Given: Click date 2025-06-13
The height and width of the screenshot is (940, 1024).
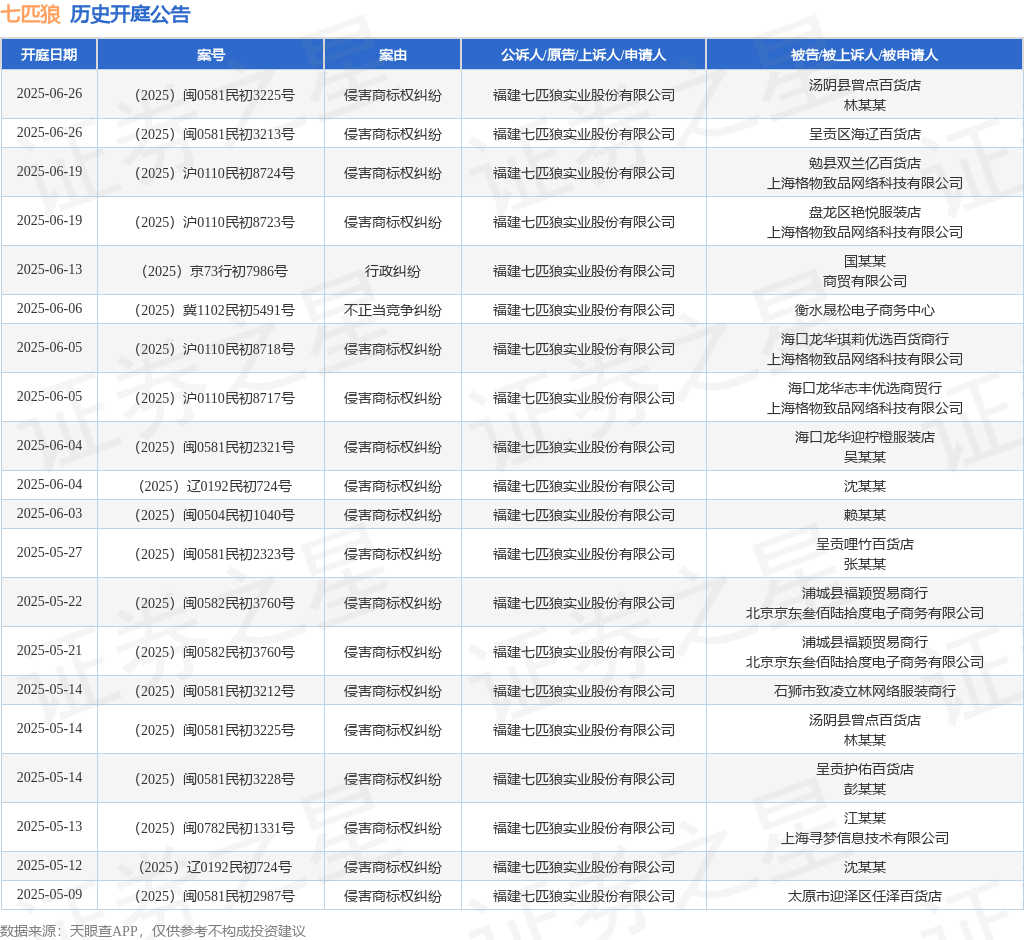Looking at the screenshot, I should tap(50, 269).
